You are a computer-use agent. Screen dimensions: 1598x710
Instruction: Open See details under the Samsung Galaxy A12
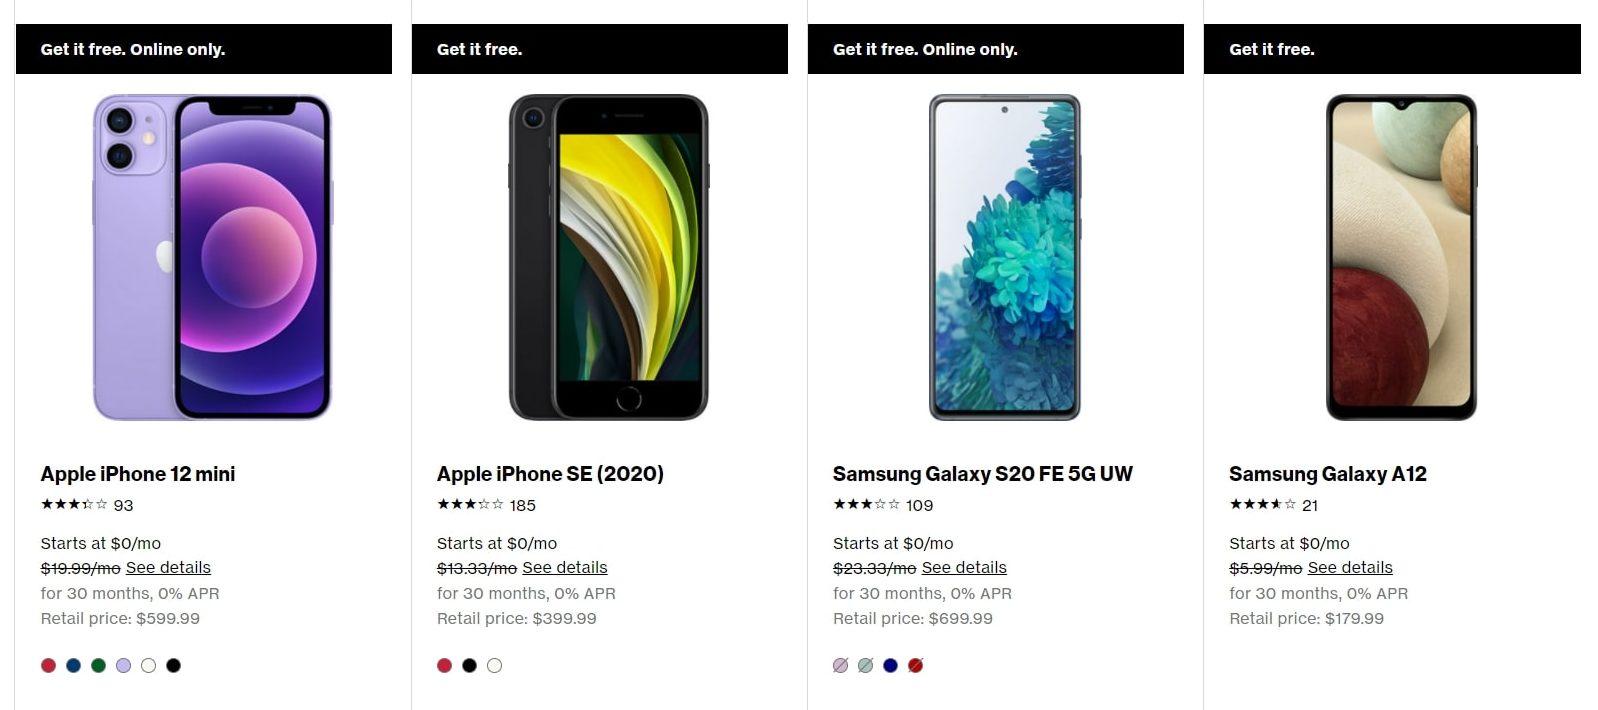1352,567
